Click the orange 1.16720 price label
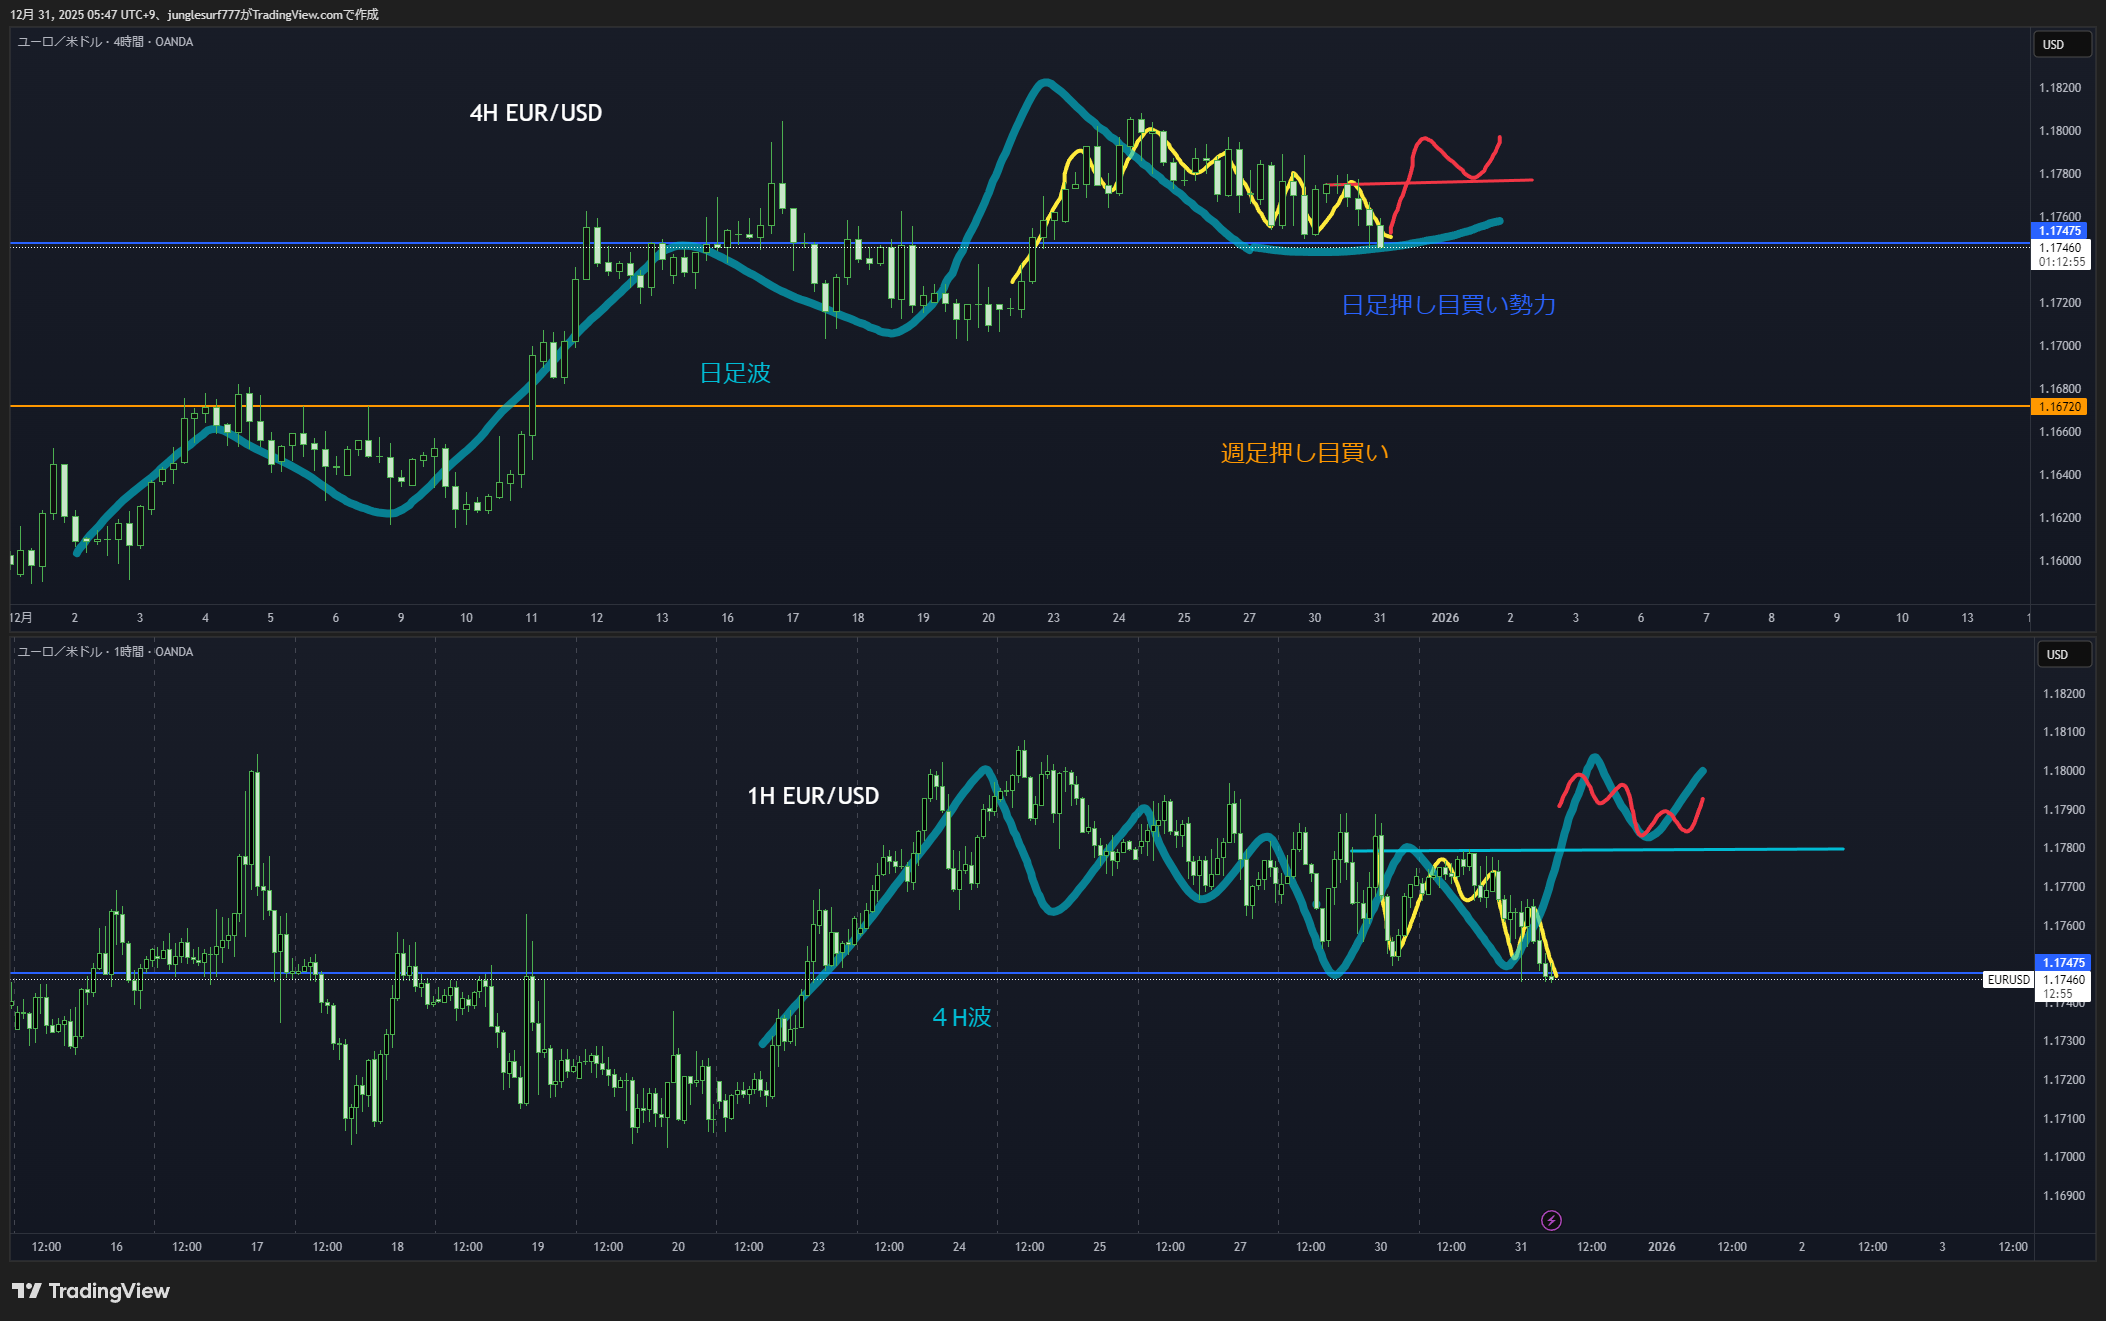 pos(2059,407)
